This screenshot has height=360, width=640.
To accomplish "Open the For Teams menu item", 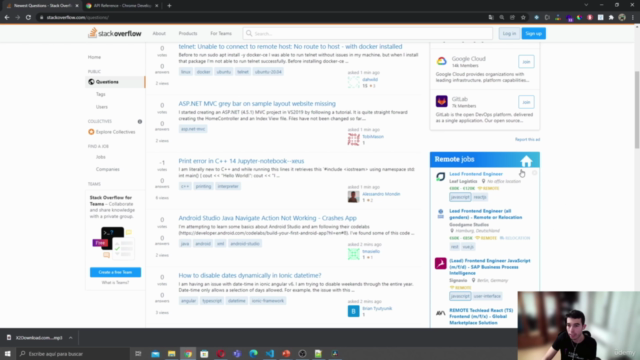I will [221, 33].
